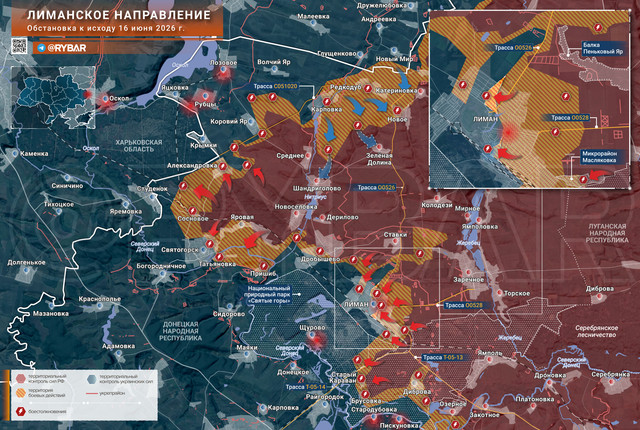640x430 pixels.
Task: Click the Колодези label
Action: (x=437, y=205)
